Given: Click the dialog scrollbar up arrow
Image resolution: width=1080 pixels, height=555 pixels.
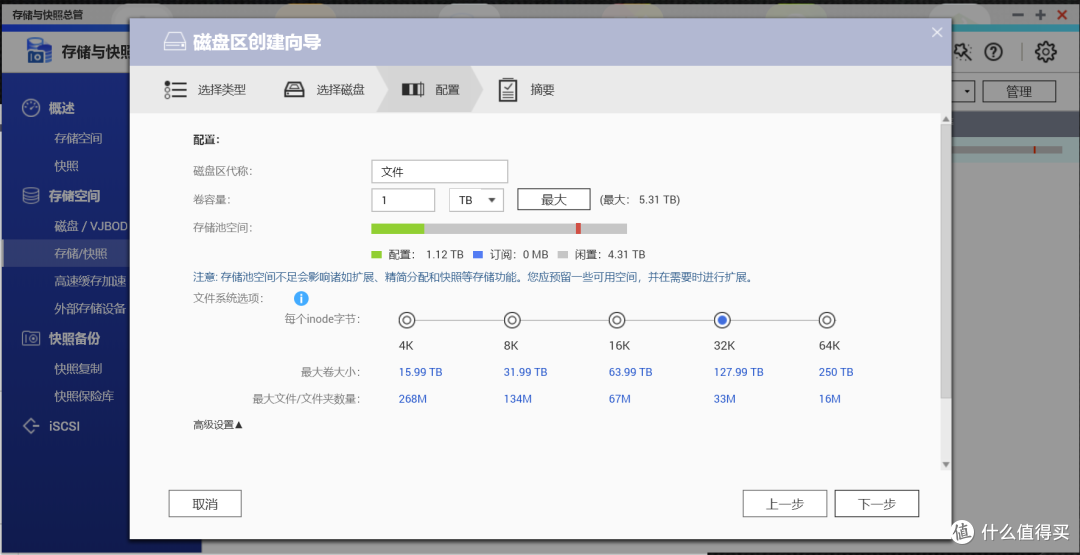Looking at the screenshot, I should 946,119.
